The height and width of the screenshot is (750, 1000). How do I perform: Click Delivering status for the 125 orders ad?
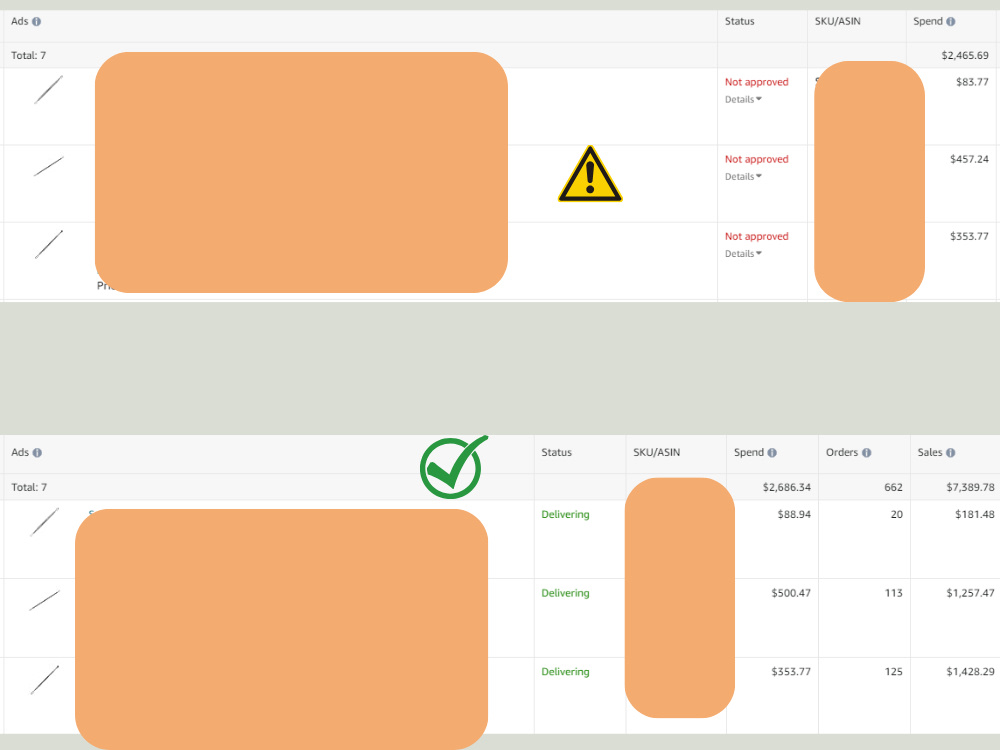tap(565, 672)
